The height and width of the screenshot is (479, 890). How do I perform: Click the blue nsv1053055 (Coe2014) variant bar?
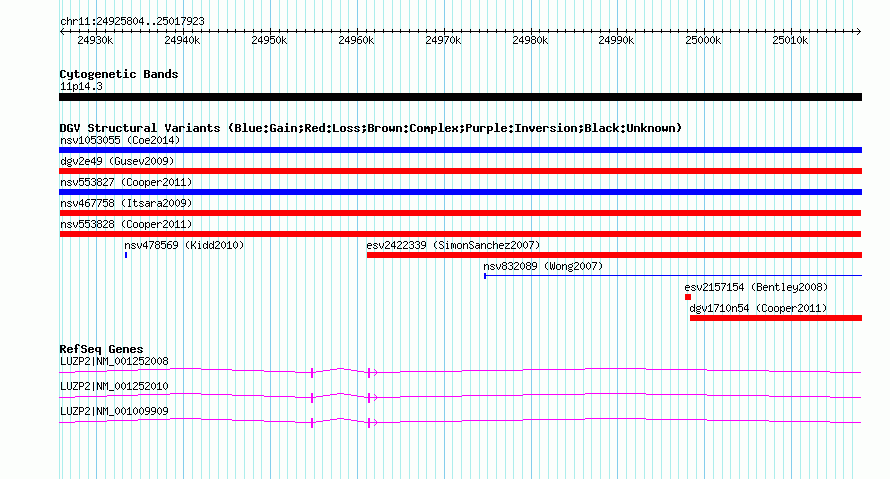click(x=460, y=150)
